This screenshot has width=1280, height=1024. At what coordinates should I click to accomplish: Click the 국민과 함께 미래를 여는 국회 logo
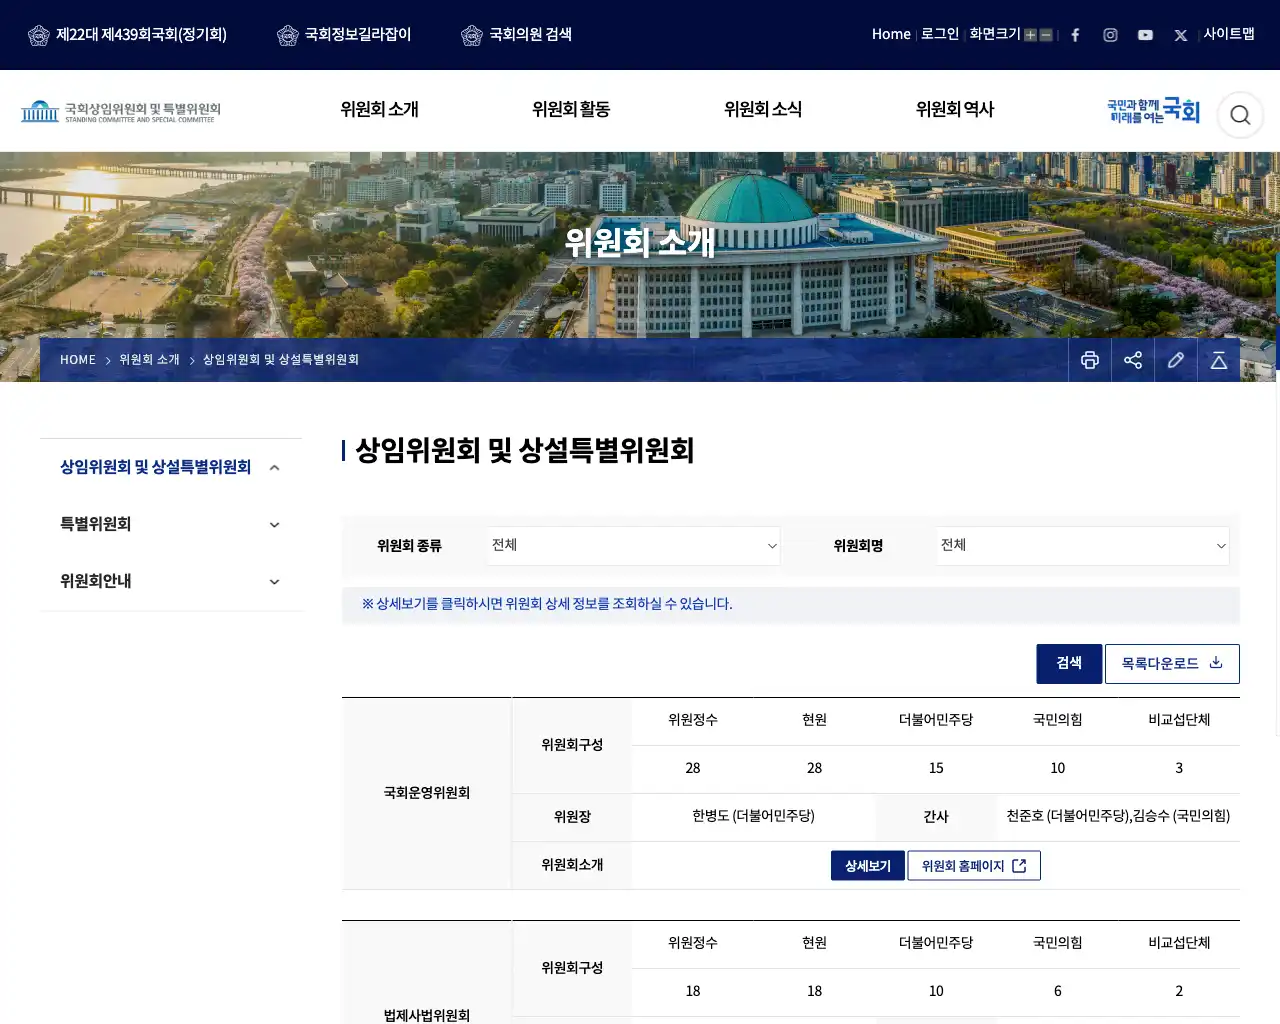[1153, 111]
